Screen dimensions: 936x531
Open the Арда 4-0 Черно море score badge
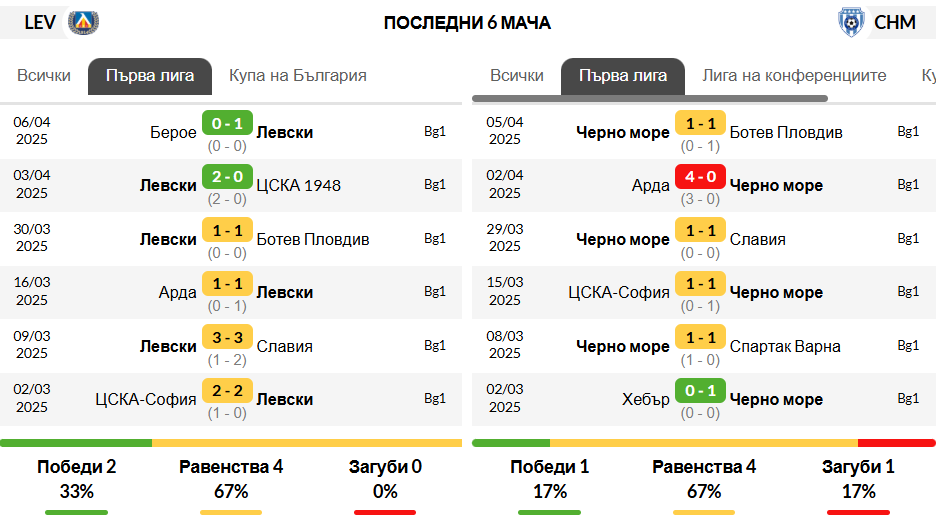700,177
